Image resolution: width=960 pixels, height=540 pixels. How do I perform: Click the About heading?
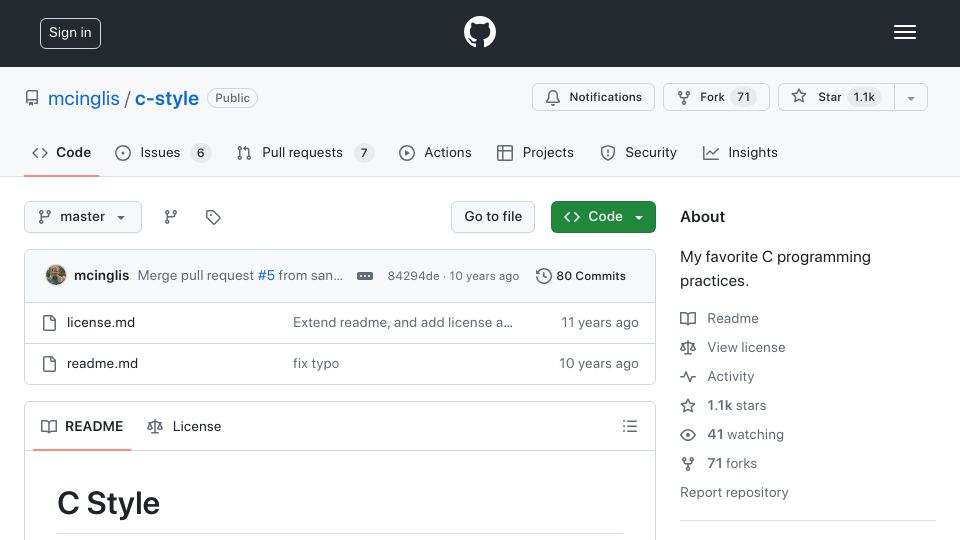point(702,217)
